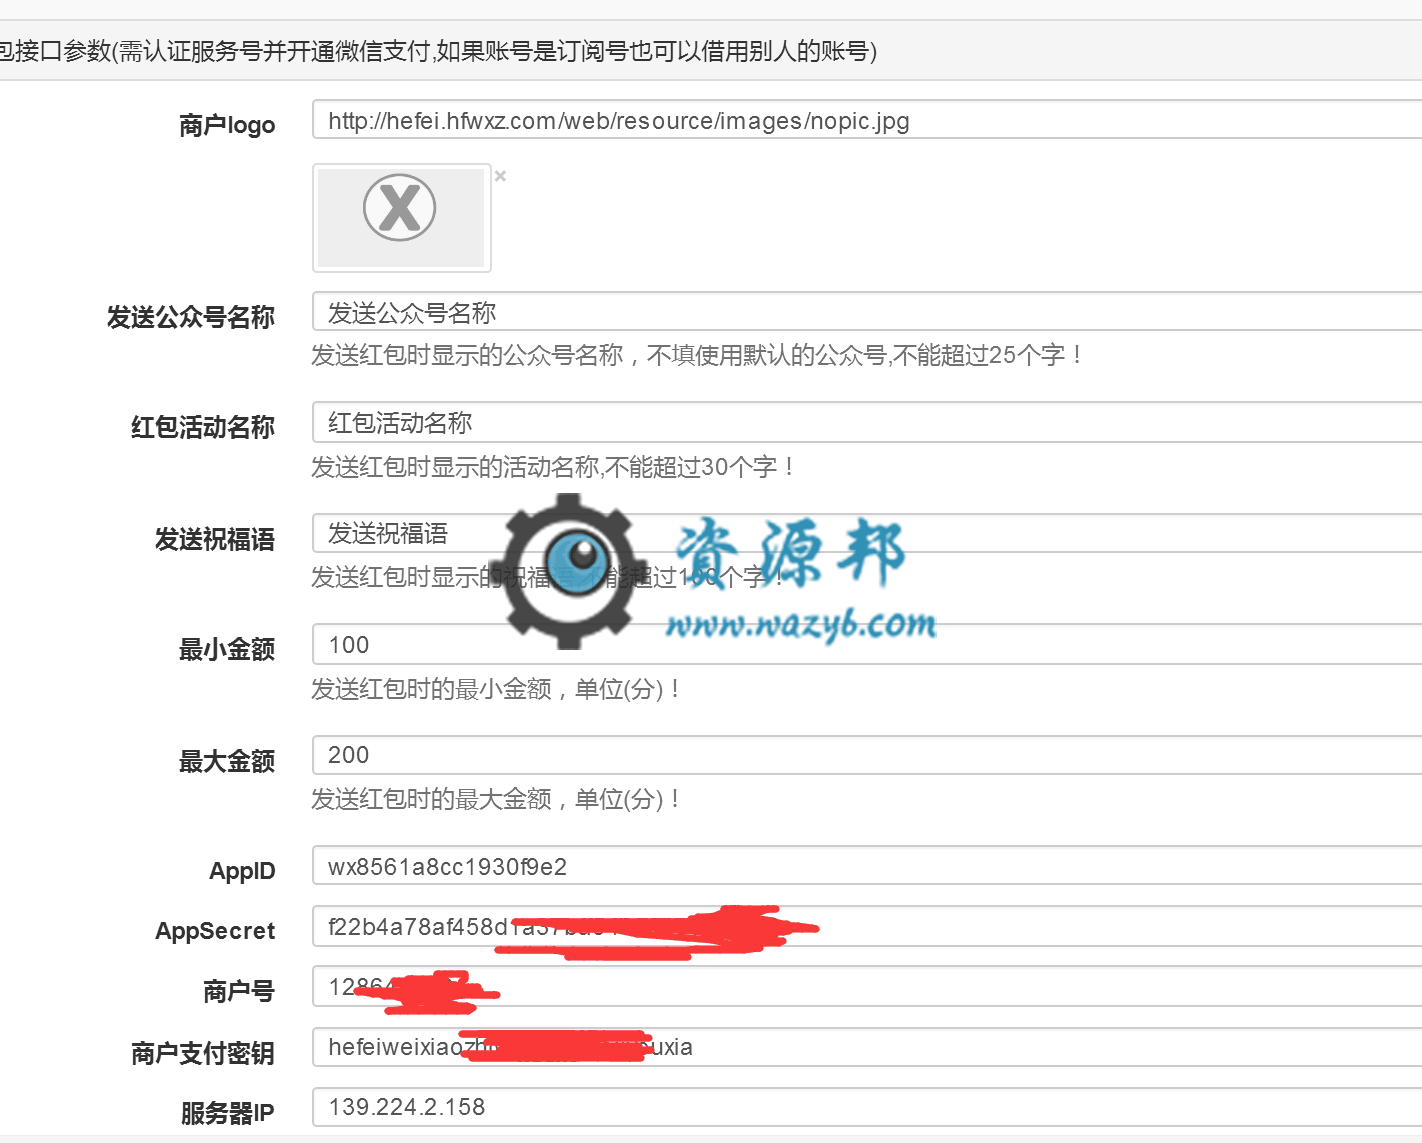Screen dimensions: 1422x1143
Task: Click the merchant logo URL input field
Action: 867,120
